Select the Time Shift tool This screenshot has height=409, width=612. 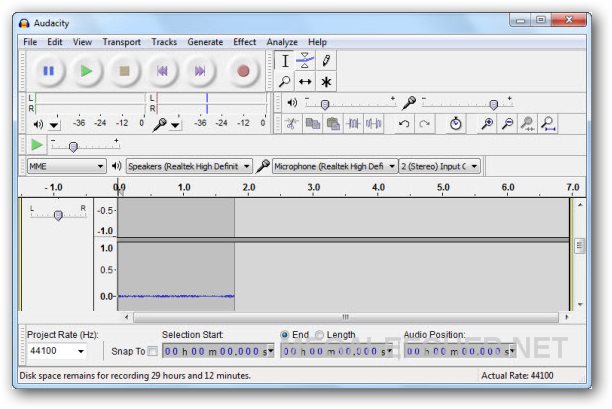(x=305, y=82)
